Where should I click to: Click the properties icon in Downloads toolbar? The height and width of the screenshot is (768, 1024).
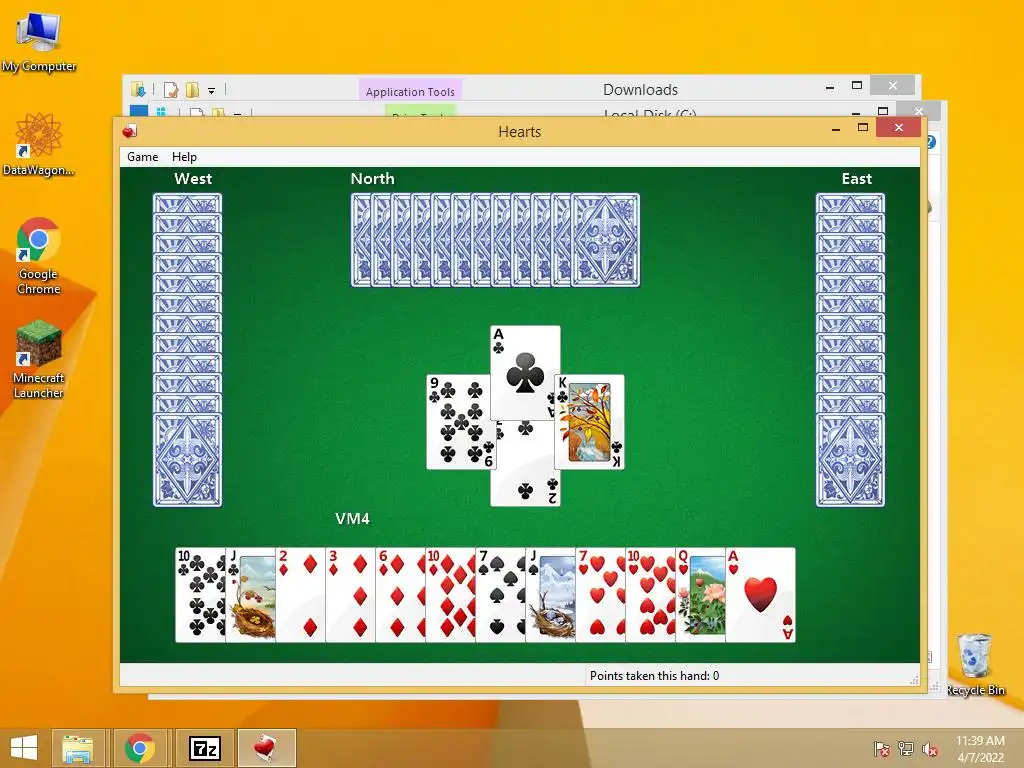pos(171,89)
